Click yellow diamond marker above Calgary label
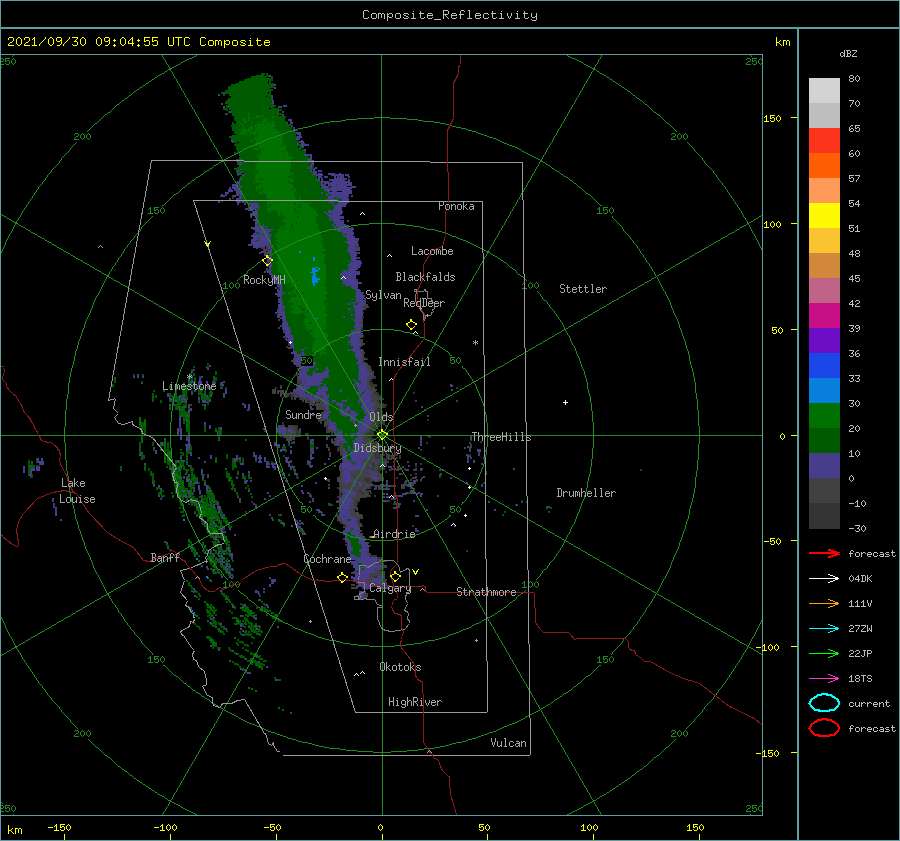This screenshot has height=841, width=900. pyautogui.click(x=395, y=576)
